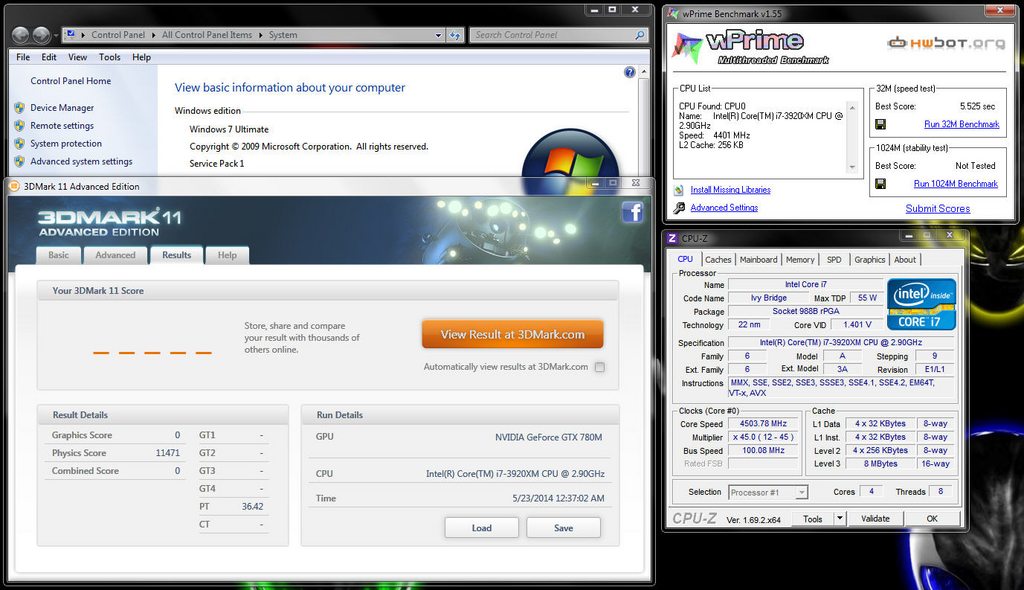The width and height of the screenshot is (1024, 590).
Task: Click the Control Panel scrollbar up arrow
Action: click(x=644, y=71)
